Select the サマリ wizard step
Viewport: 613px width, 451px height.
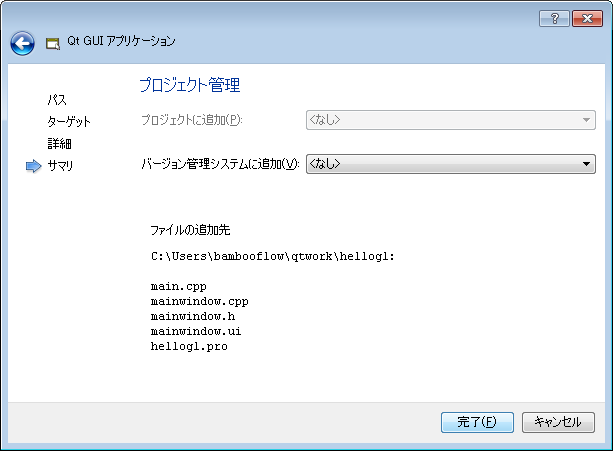(x=60, y=166)
